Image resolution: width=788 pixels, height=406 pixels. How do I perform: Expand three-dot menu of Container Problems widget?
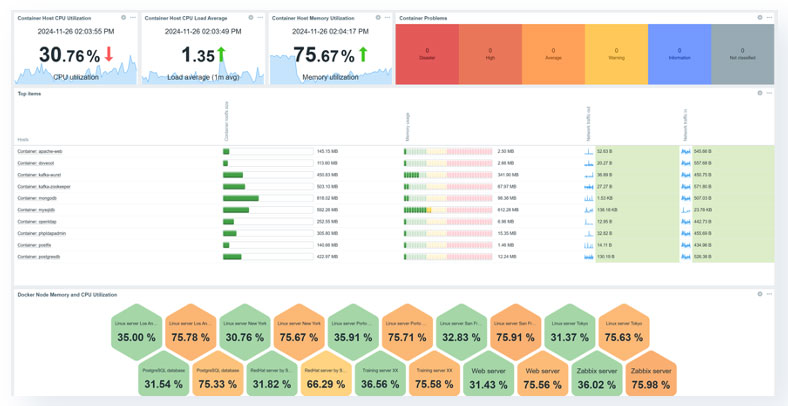[769, 18]
